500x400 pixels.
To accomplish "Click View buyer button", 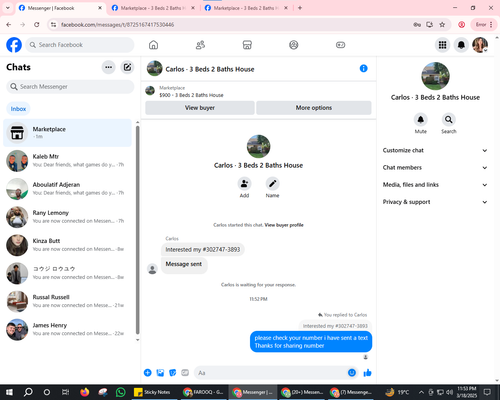I will tap(200, 108).
